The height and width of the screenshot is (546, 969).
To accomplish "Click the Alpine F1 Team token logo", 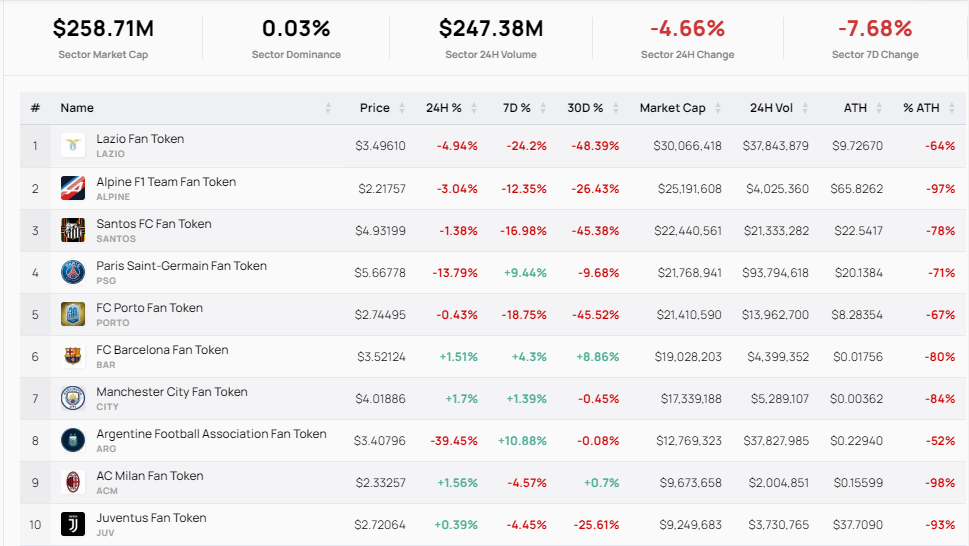I will [73, 188].
